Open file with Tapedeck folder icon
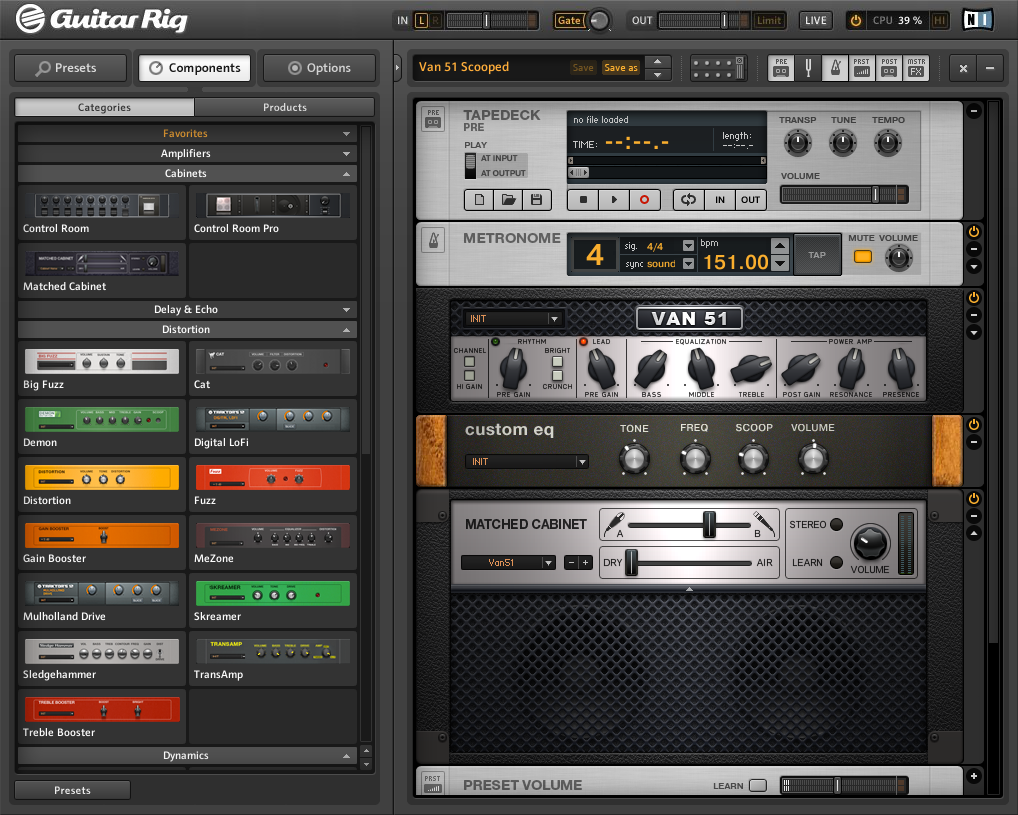The height and width of the screenshot is (815, 1018). click(508, 200)
